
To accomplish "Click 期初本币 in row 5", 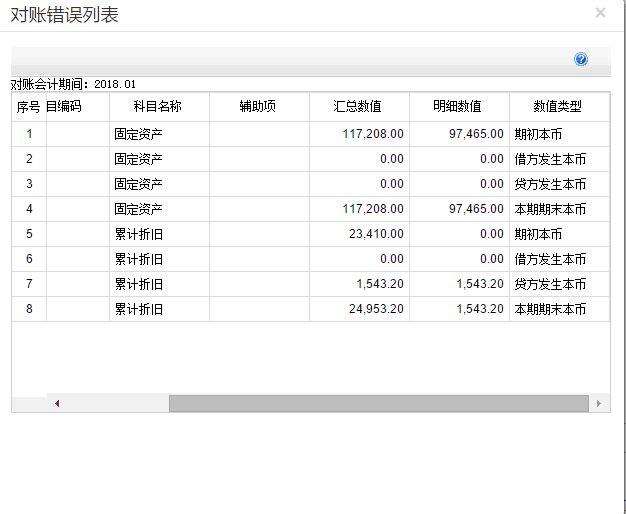I will [538, 234].
